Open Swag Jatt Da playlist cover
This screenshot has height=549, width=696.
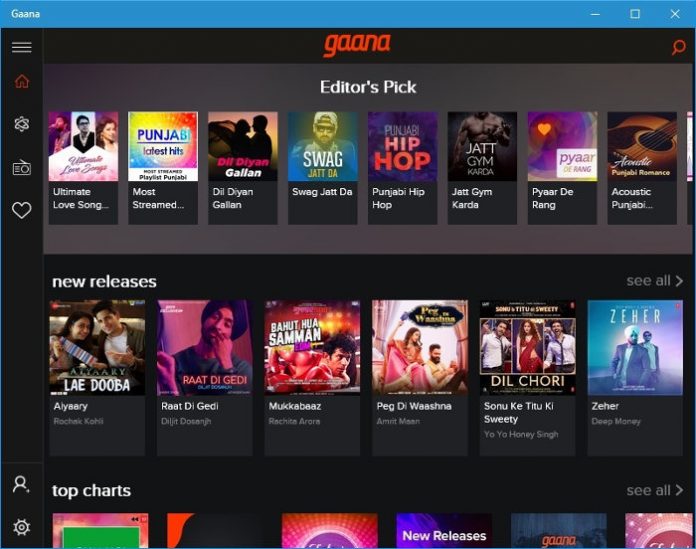[x=323, y=146]
